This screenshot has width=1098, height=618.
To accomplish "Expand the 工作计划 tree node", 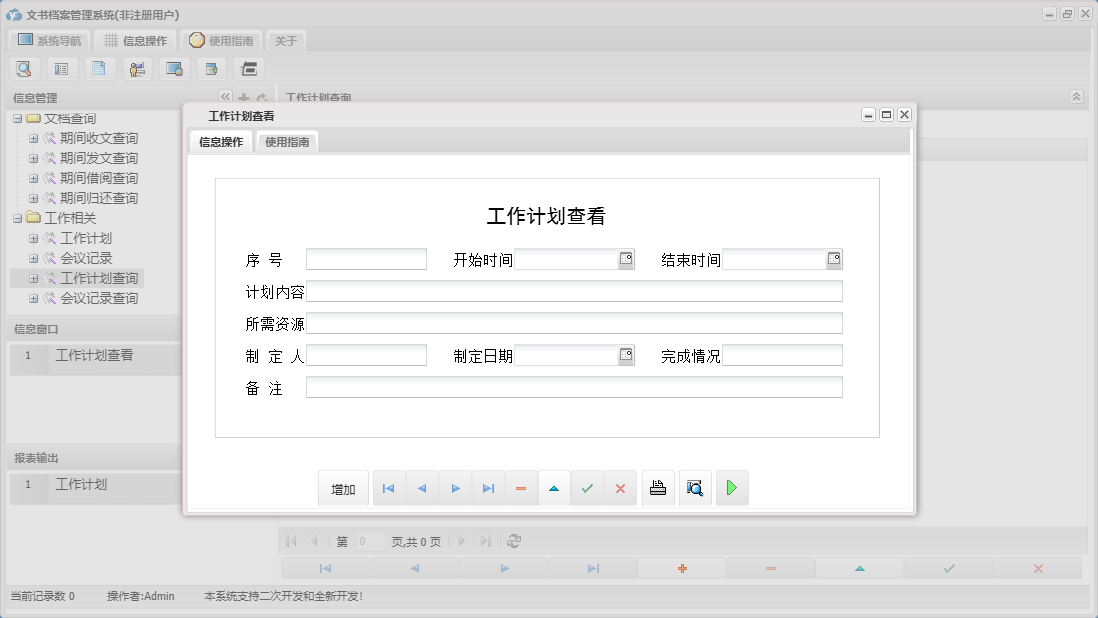I will tap(34, 238).
